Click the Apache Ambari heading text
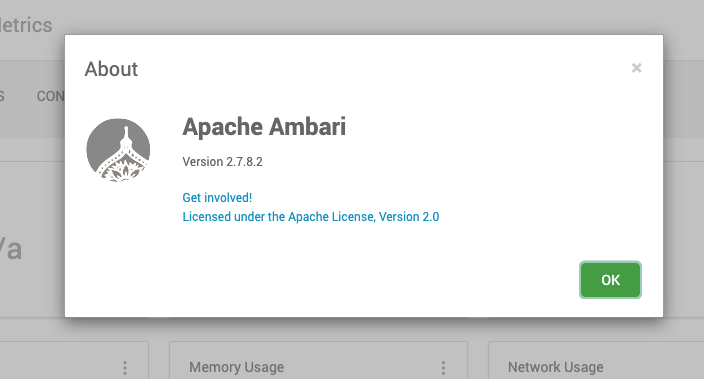This screenshot has width=704, height=379. 264,127
